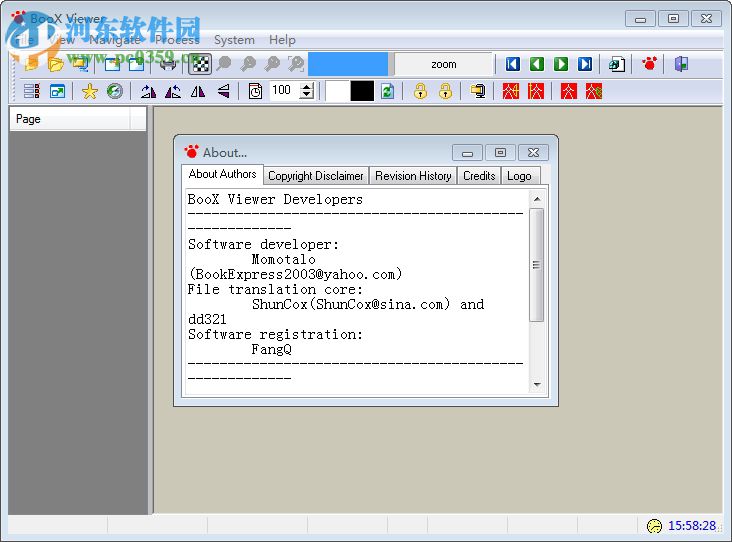Image resolution: width=732 pixels, height=542 pixels.
Task: Click About text scrollbar down arrow
Action: [x=537, y=385]
